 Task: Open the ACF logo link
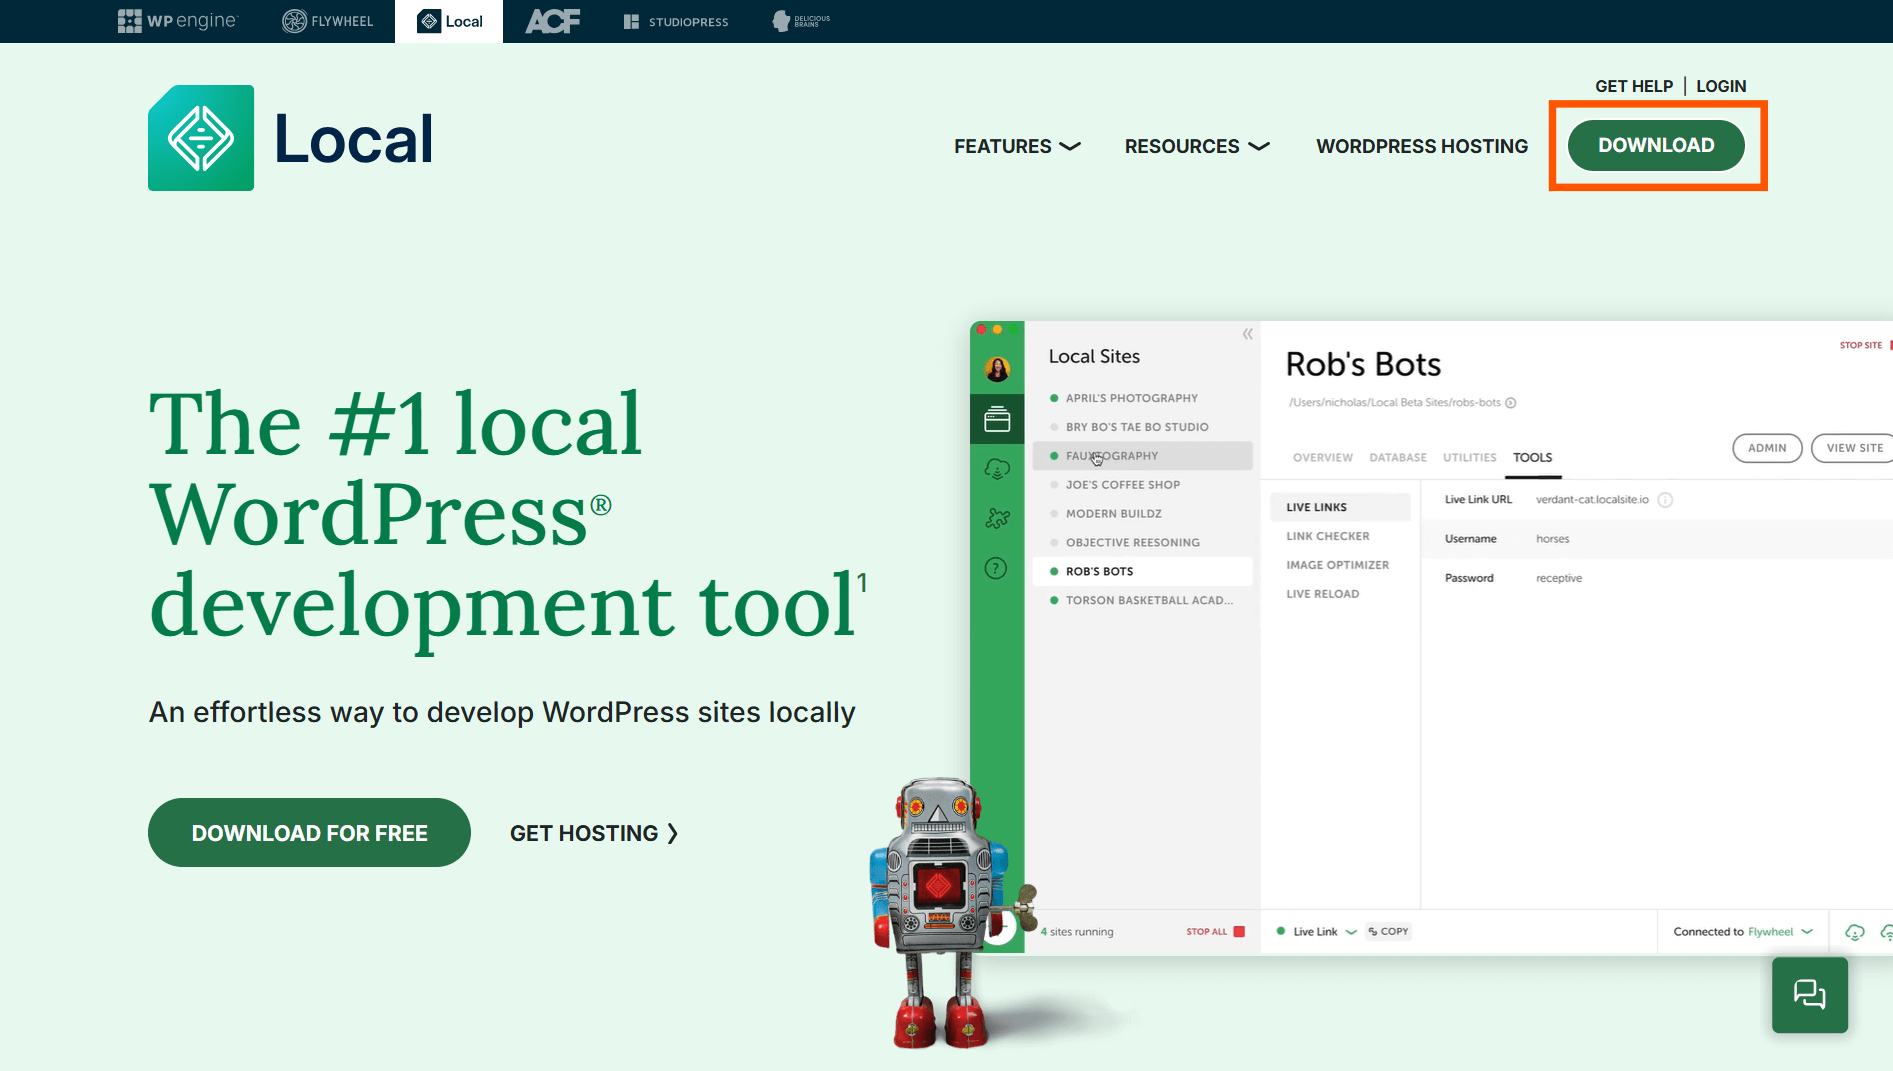(552, 21)
